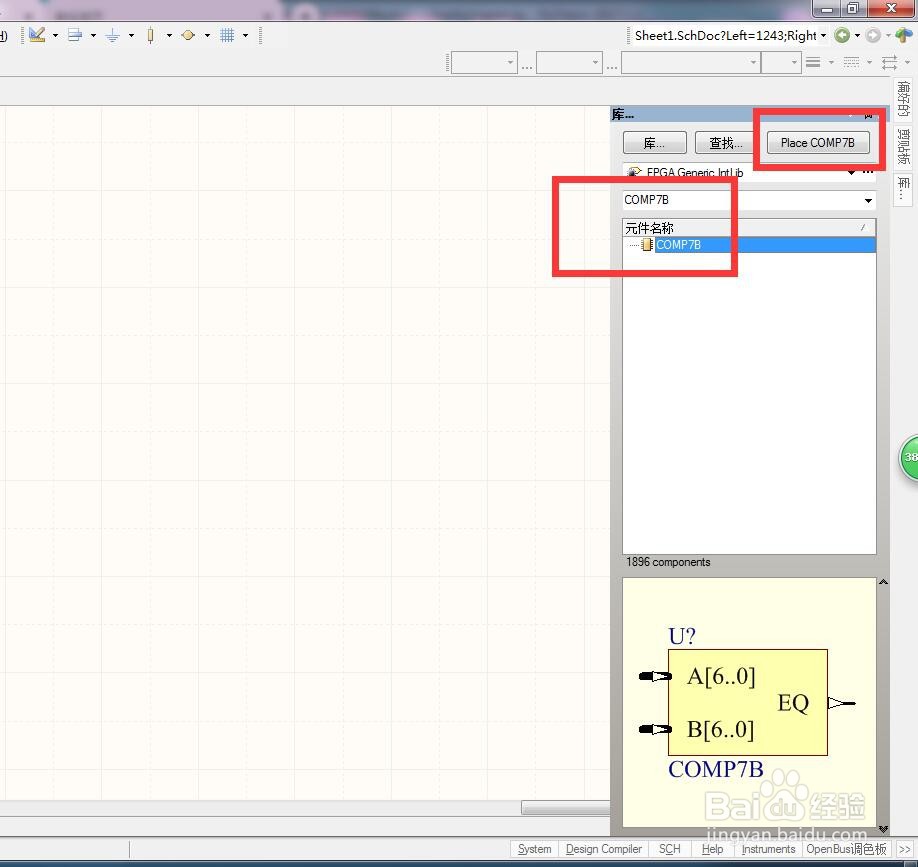Click the COMP7B component chip icon
The image size is (918, 867).
pos(647,245)
